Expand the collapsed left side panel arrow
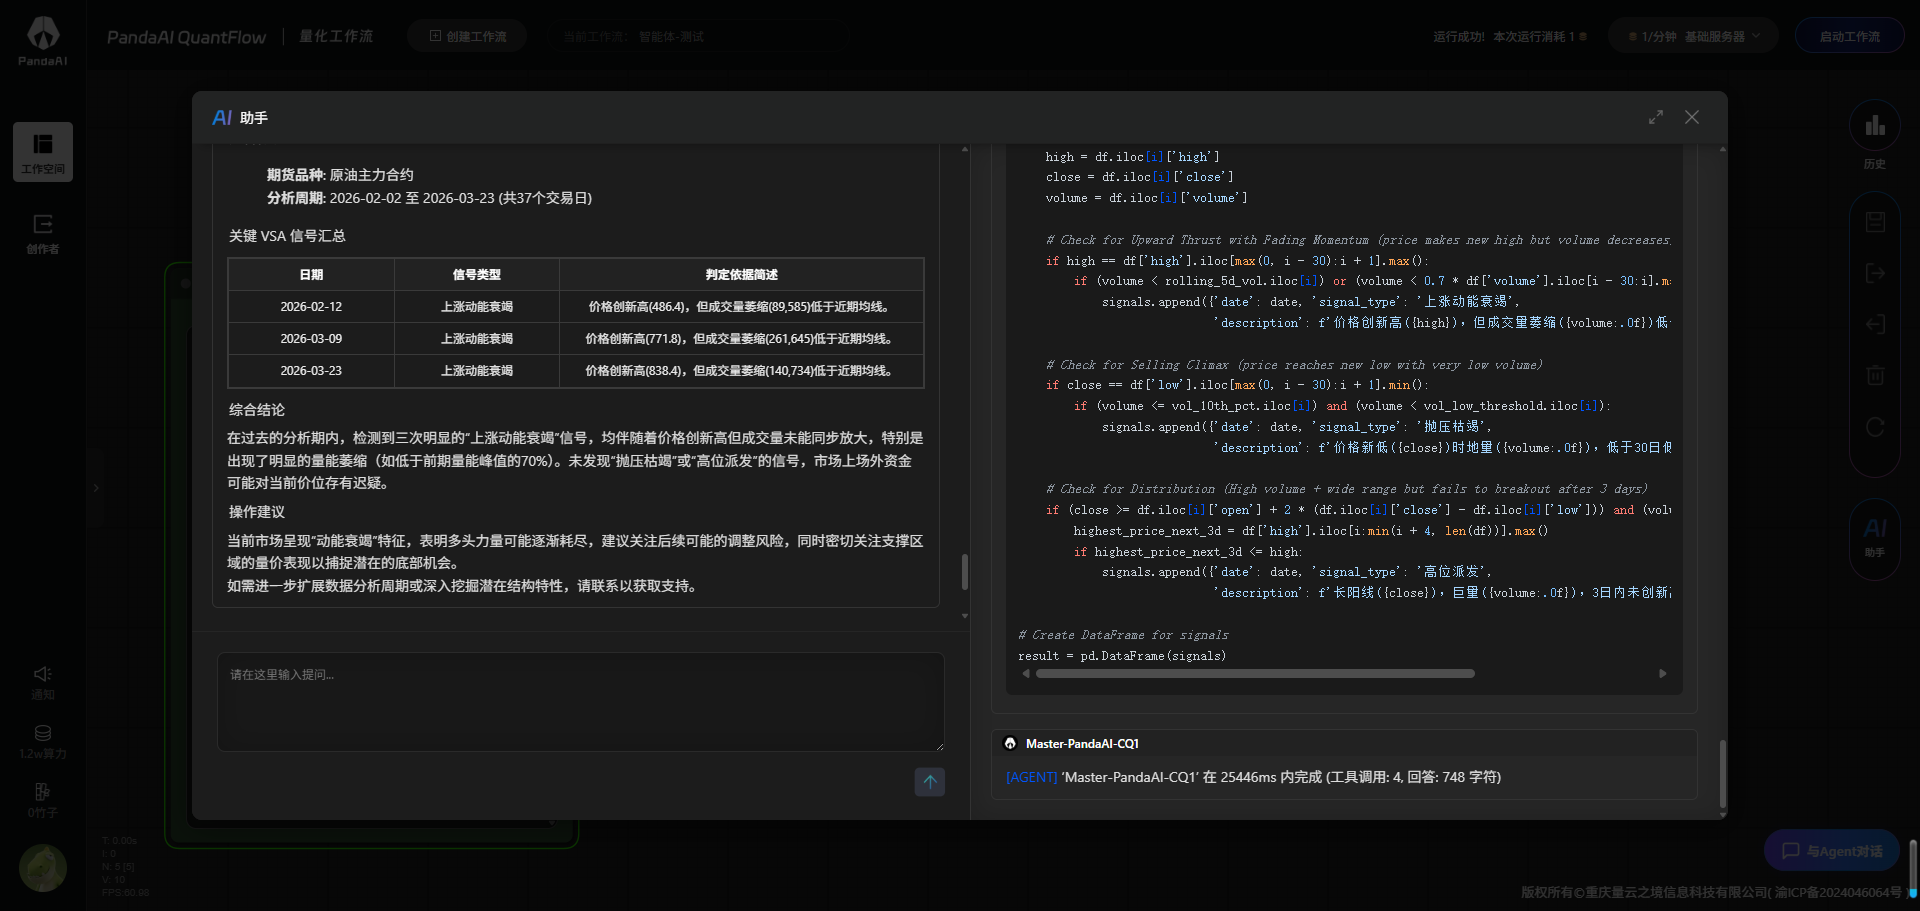 (x=96, y=488)
